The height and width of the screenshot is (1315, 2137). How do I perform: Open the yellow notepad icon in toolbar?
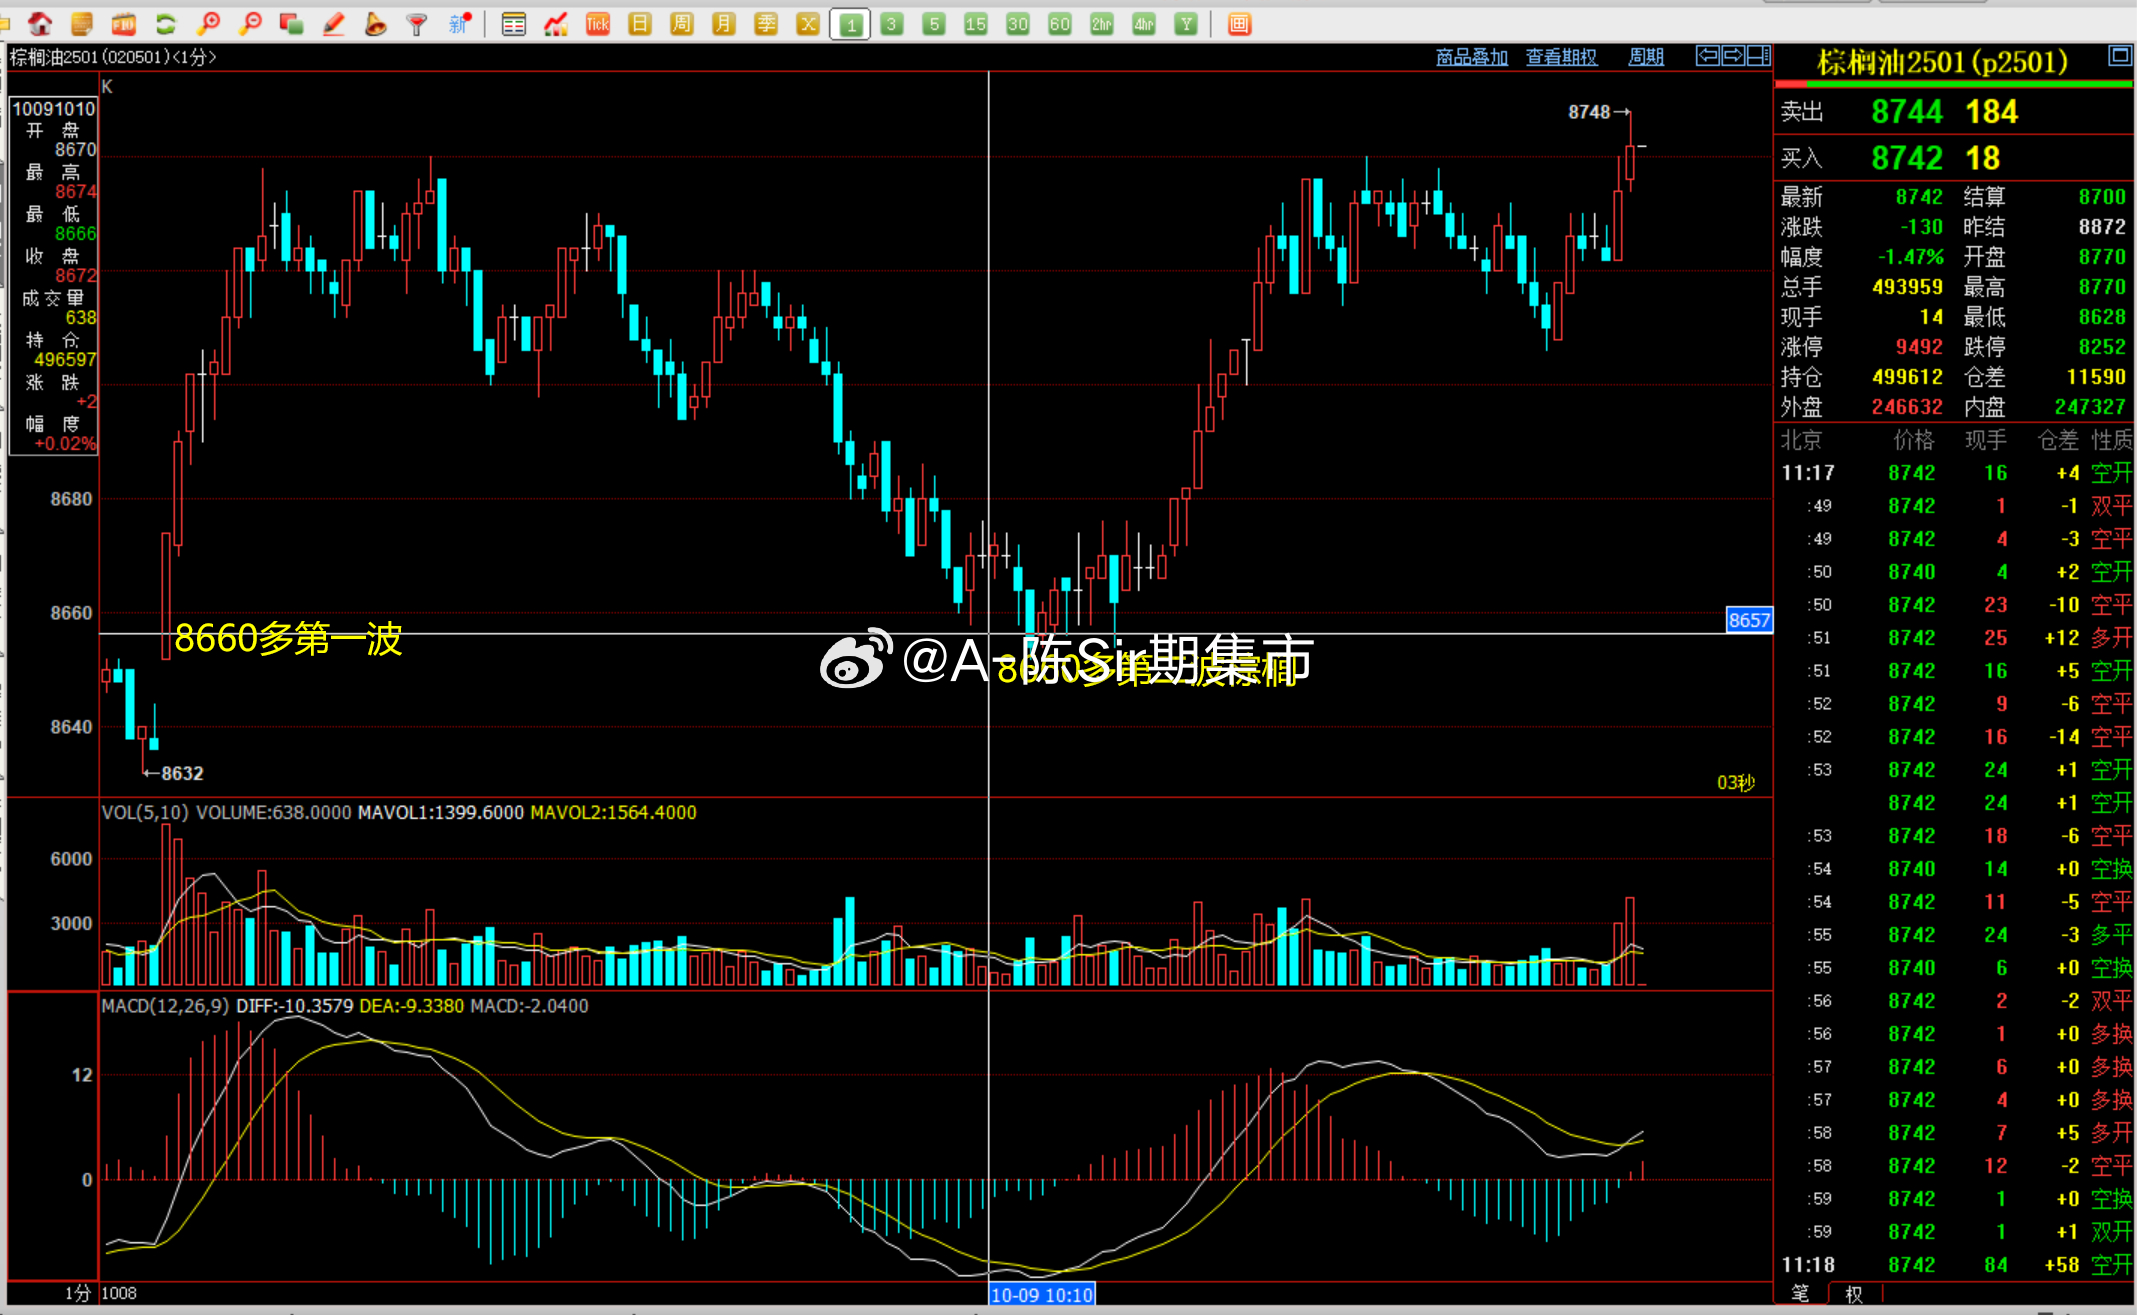click(x=83, y=24)
